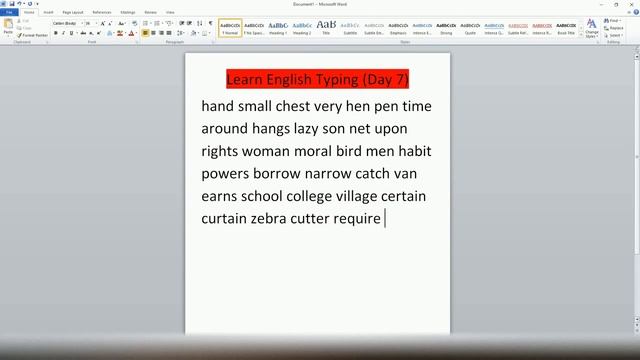Expand the Customize Quick Access Toolbar arrow
The width and height of the screenshot is (640, 360).
coord(37,4)
